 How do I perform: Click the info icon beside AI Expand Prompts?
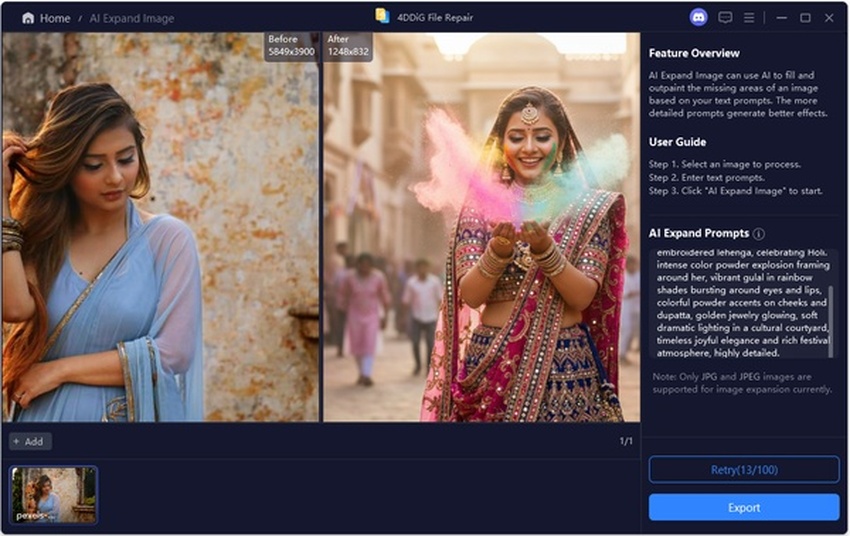(759, 234)
